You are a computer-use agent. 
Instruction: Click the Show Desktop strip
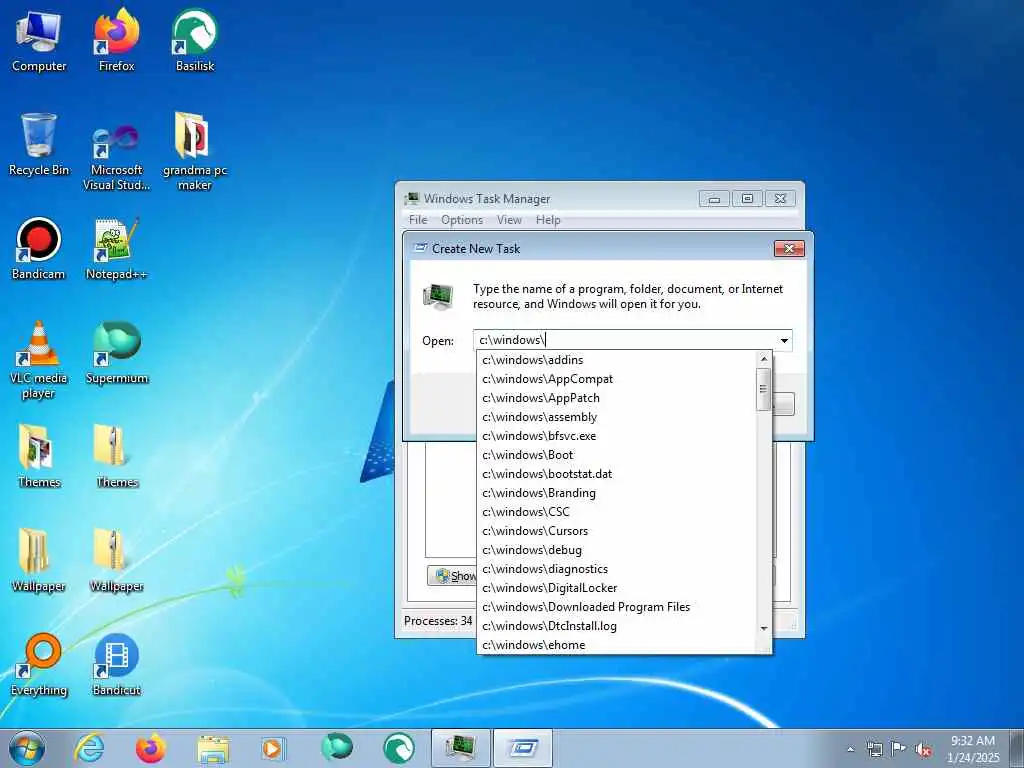tap(1018, 748)
